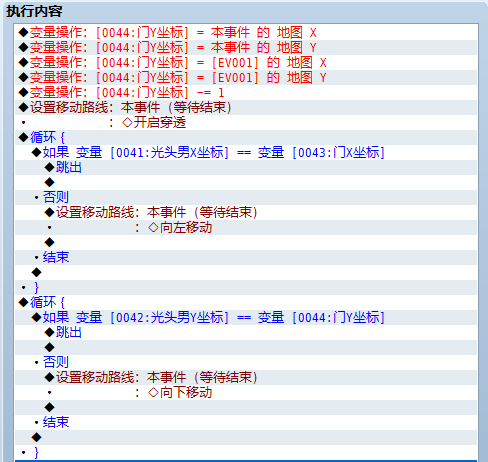
Task: Select the 循环 line above 光头男Y坐标 condition
Action: pyautogui.click(x=246, y=303)
